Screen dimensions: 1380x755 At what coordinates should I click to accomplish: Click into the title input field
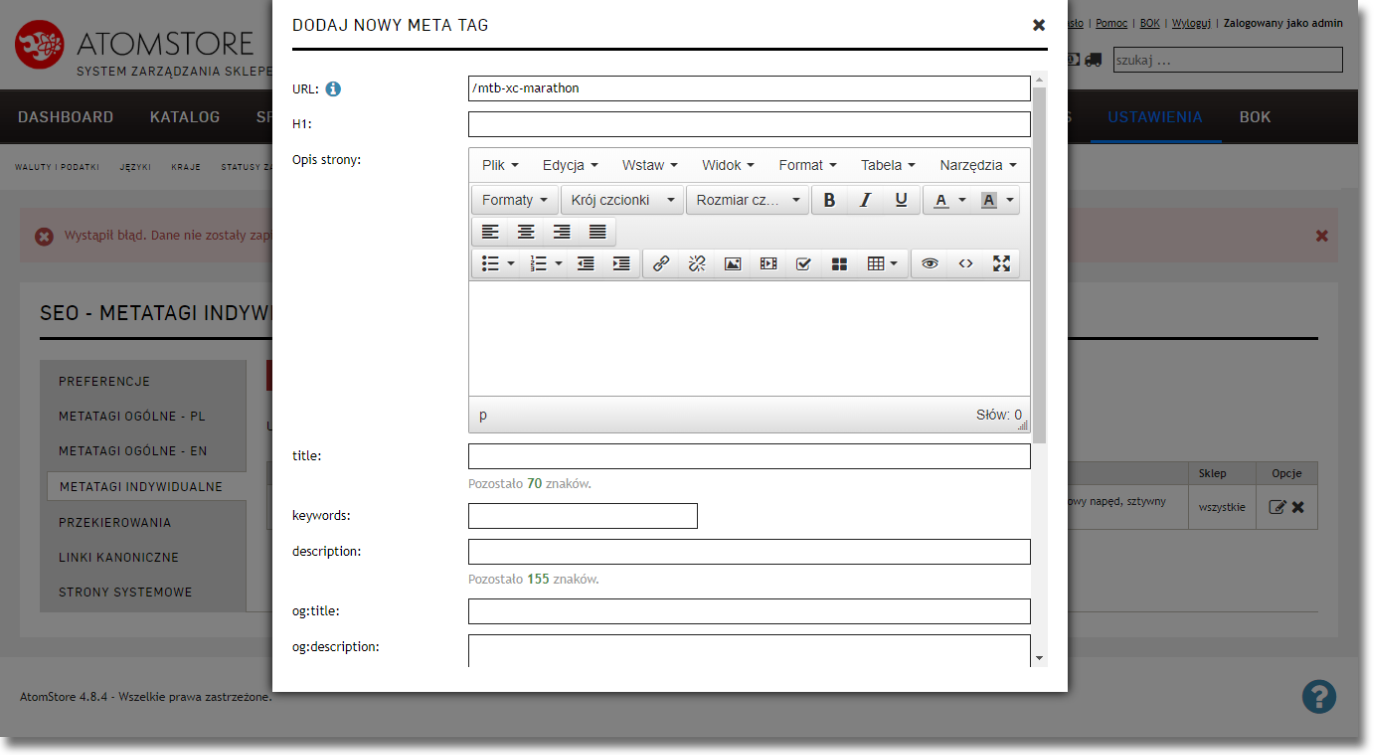[749, 457]
